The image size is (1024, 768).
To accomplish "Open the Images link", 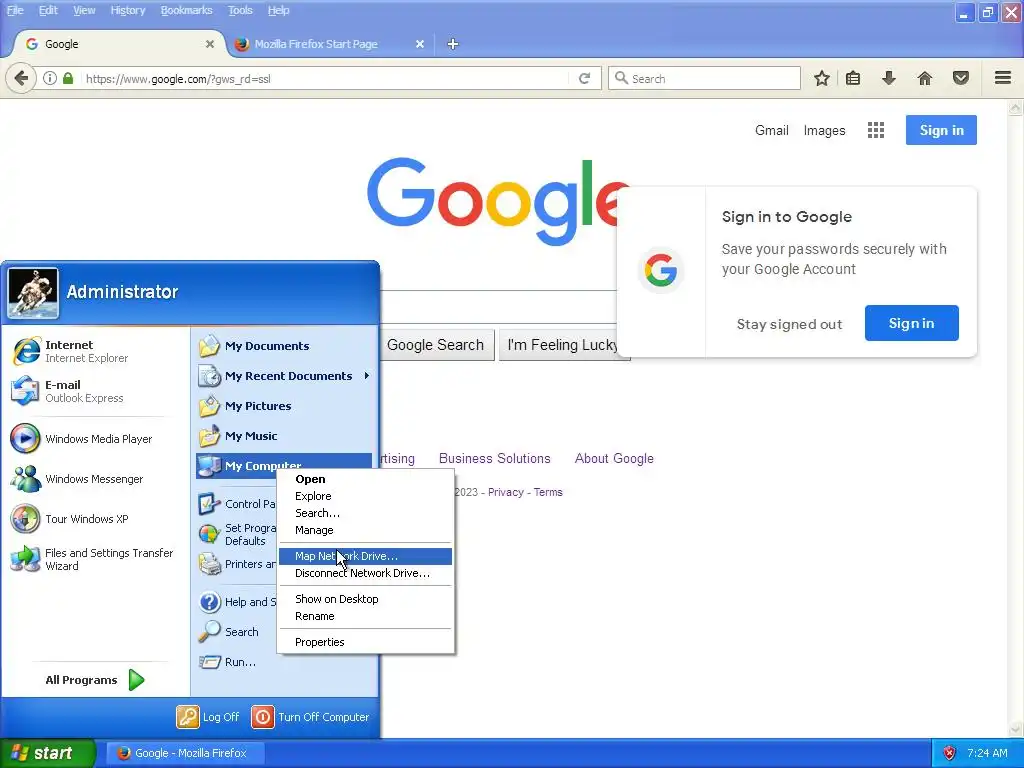I will click(x=824, y=131).
